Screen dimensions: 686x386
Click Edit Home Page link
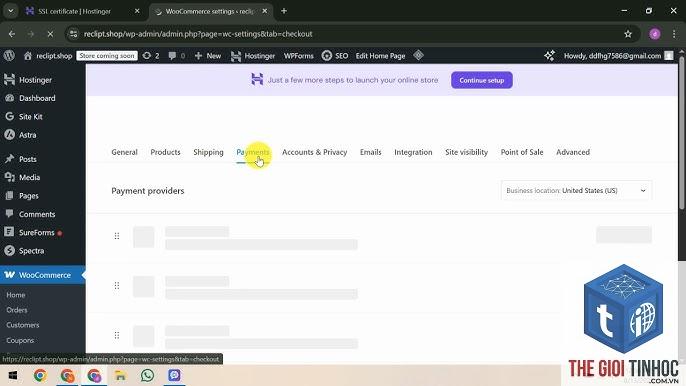click(380, 56)
